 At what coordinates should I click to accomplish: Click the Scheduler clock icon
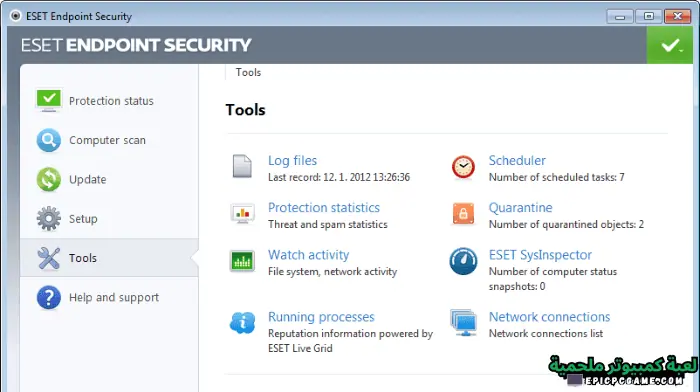tap(463, 167)
